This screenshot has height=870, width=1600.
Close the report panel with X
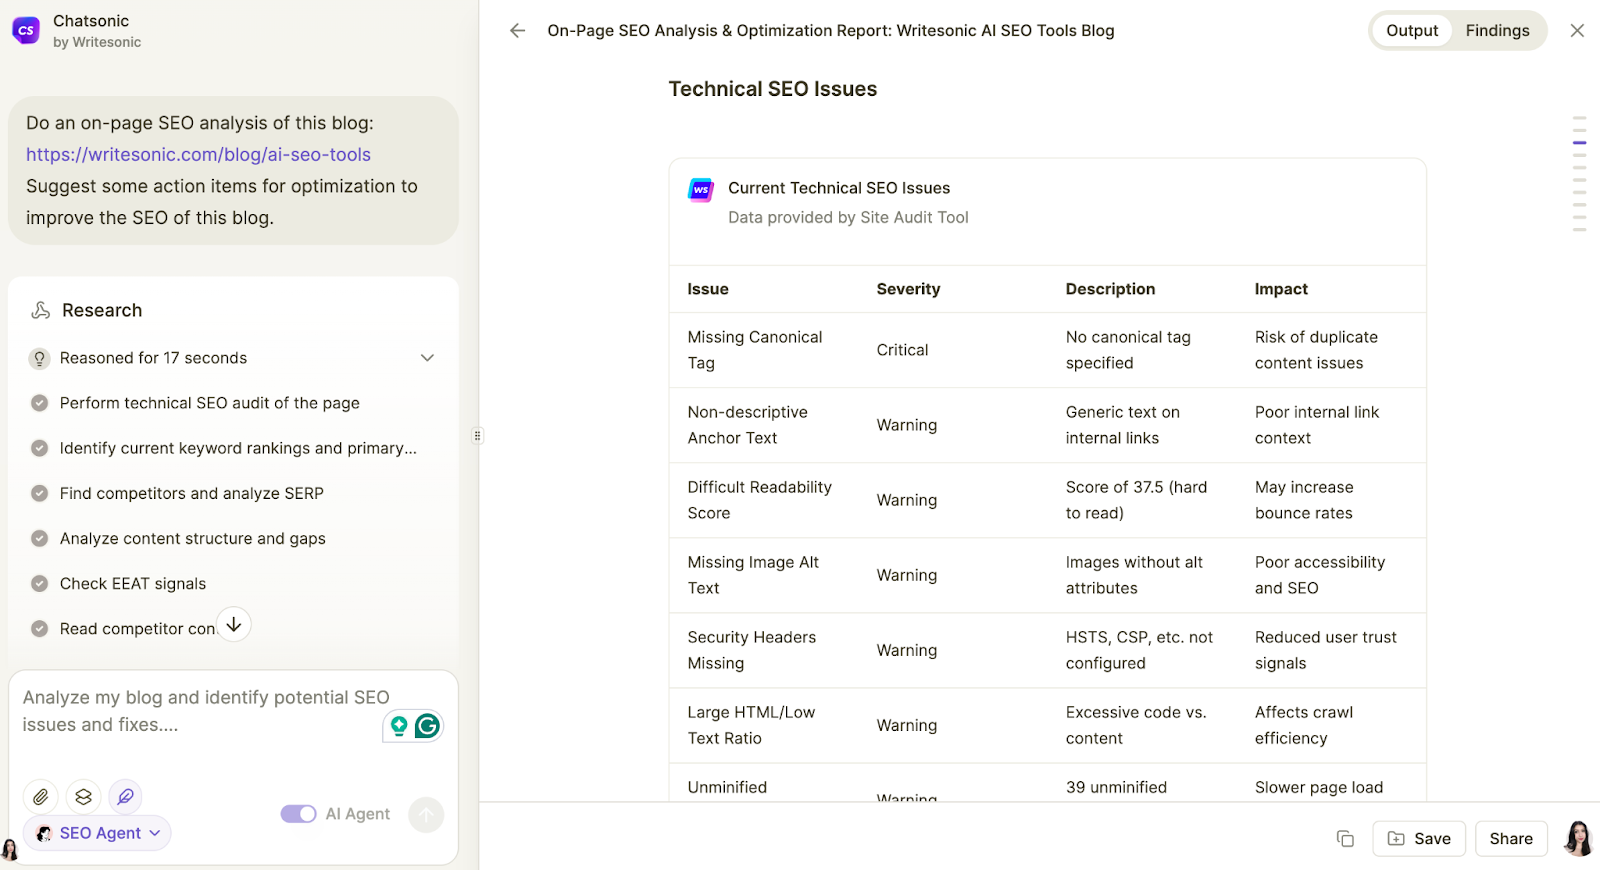(x=1577, y=31)
